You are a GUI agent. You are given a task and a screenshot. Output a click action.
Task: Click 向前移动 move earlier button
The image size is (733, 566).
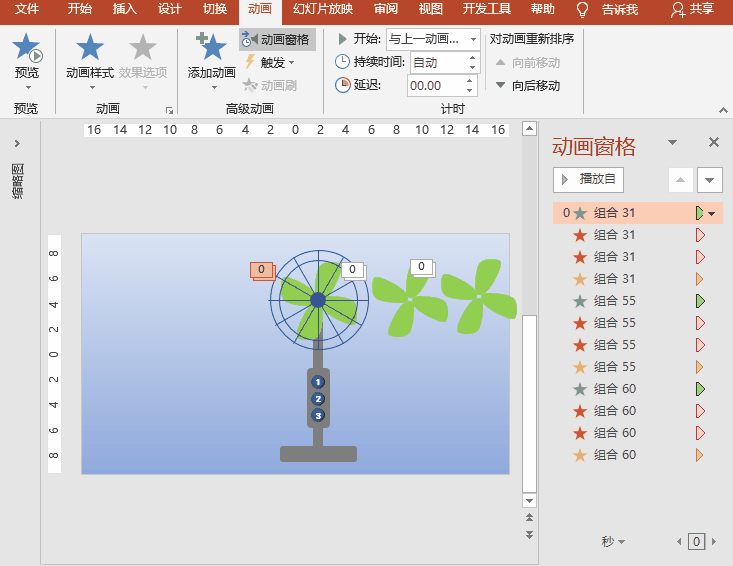click(528, 62)
